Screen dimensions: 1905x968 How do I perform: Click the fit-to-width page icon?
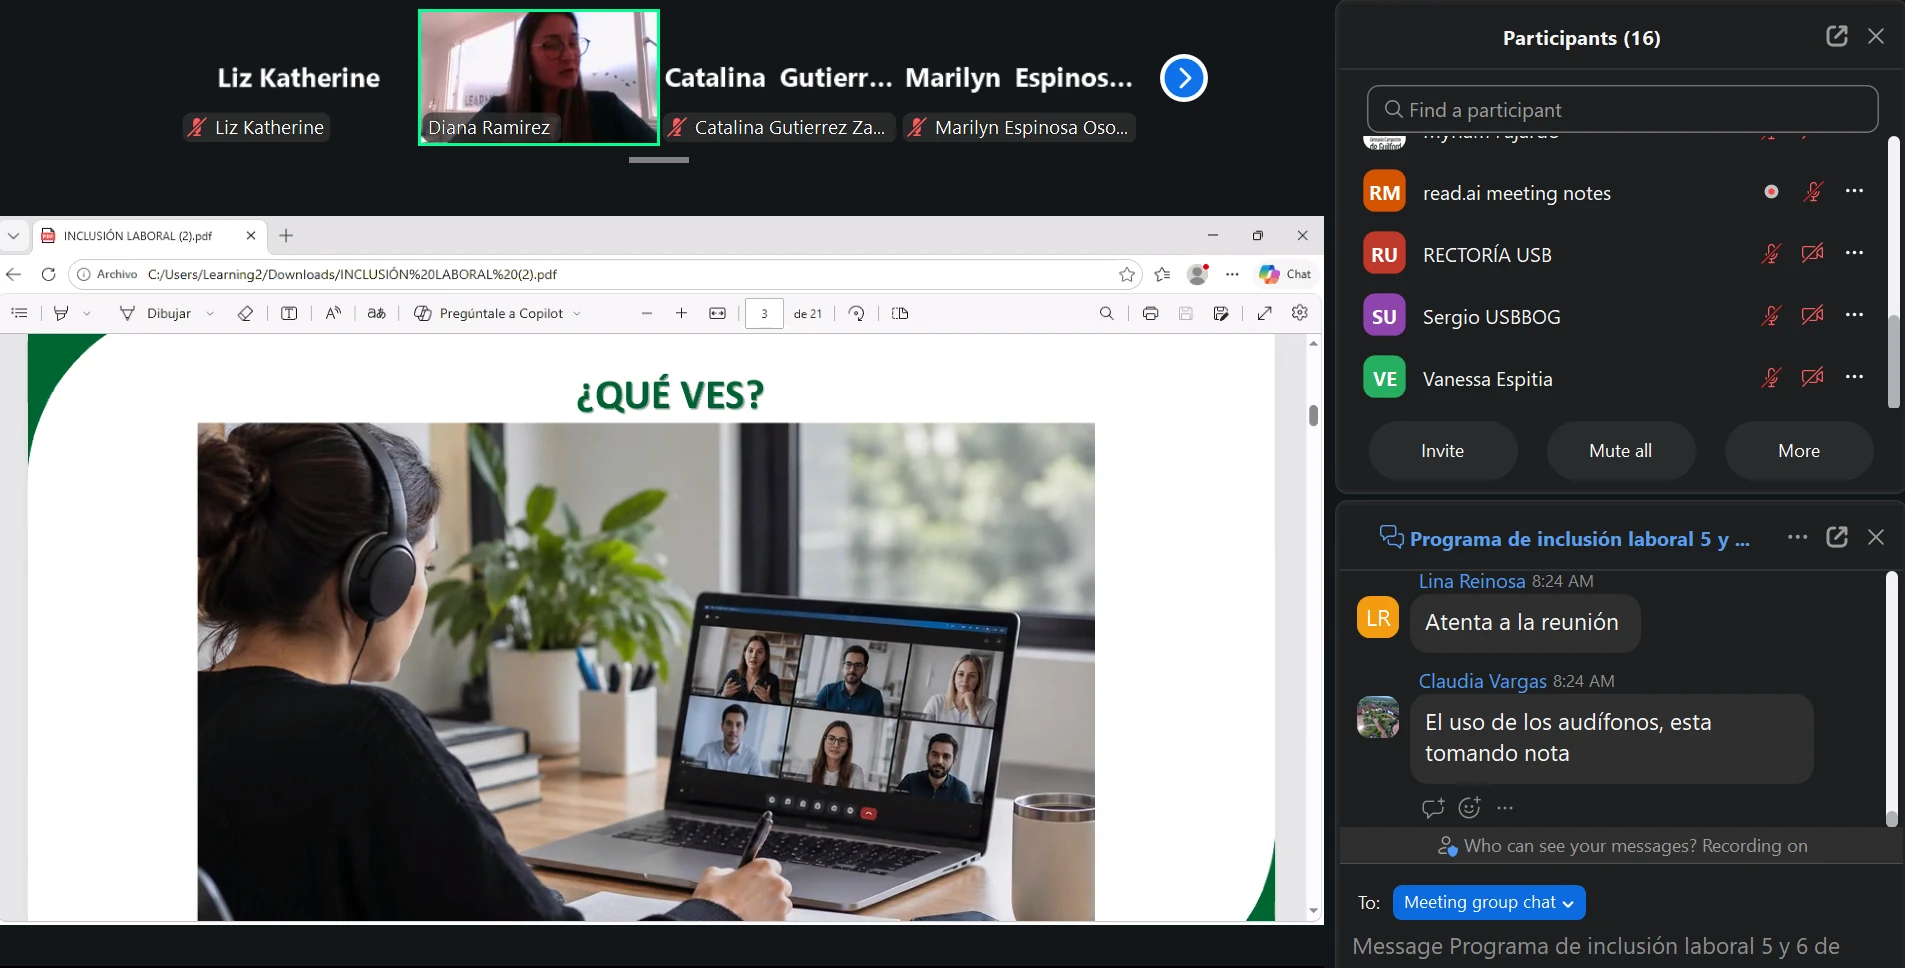click(x=717, y=314)
